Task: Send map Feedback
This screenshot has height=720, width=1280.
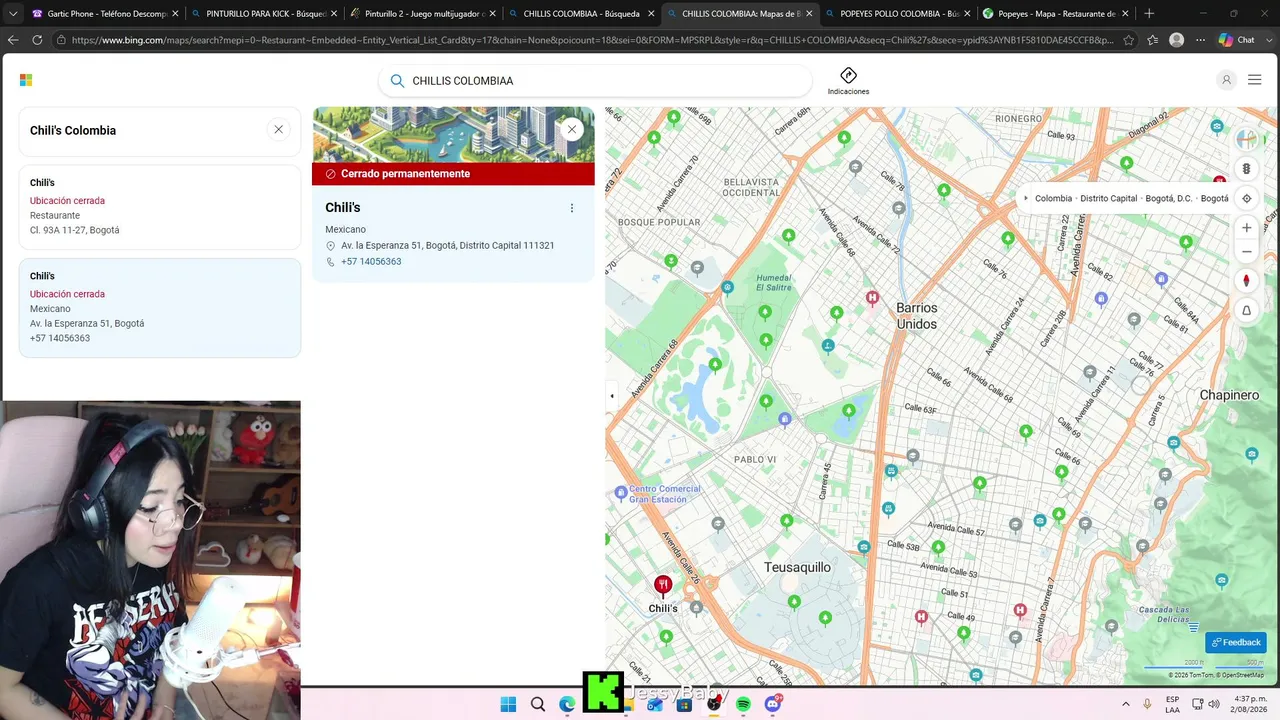Action: tap(1236, 642)
